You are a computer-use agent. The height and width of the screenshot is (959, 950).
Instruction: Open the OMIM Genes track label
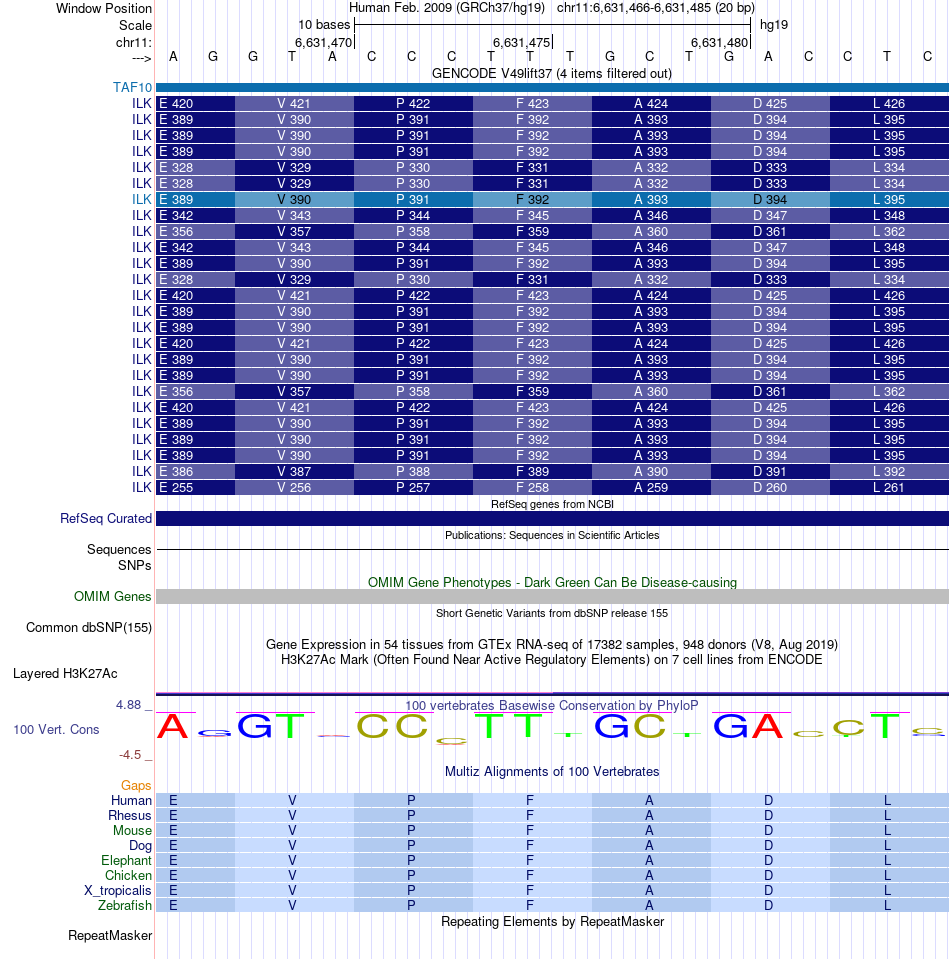[112, 596]
